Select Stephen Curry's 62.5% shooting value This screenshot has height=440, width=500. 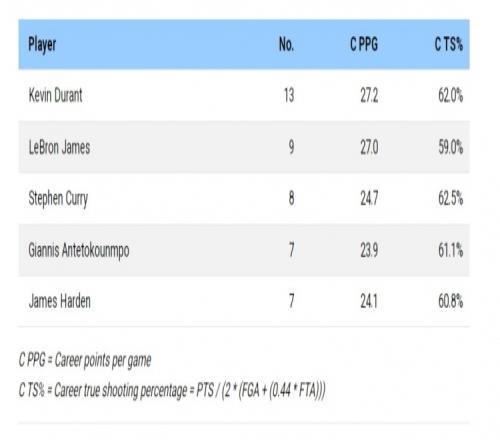coord(451,199)
